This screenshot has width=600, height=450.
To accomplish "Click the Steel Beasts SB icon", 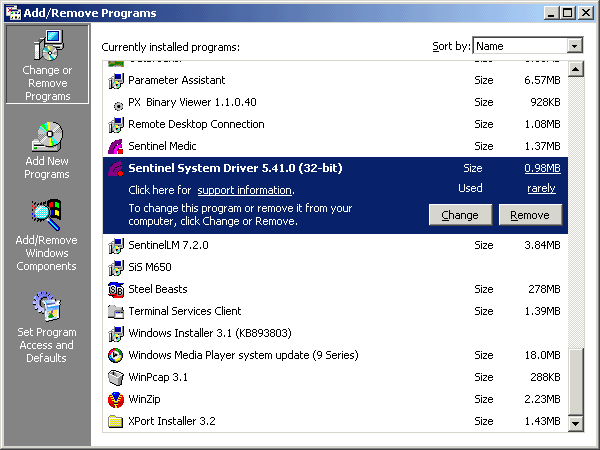I will (x=116, y=289).
